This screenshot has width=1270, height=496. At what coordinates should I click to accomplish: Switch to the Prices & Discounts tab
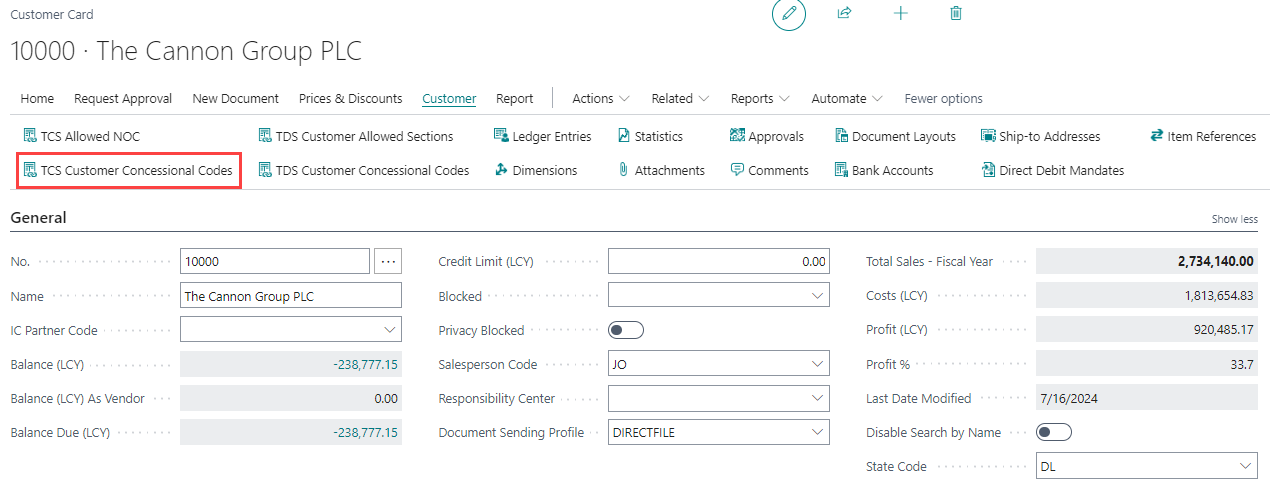pyautogui.click(x=350, y=98)
